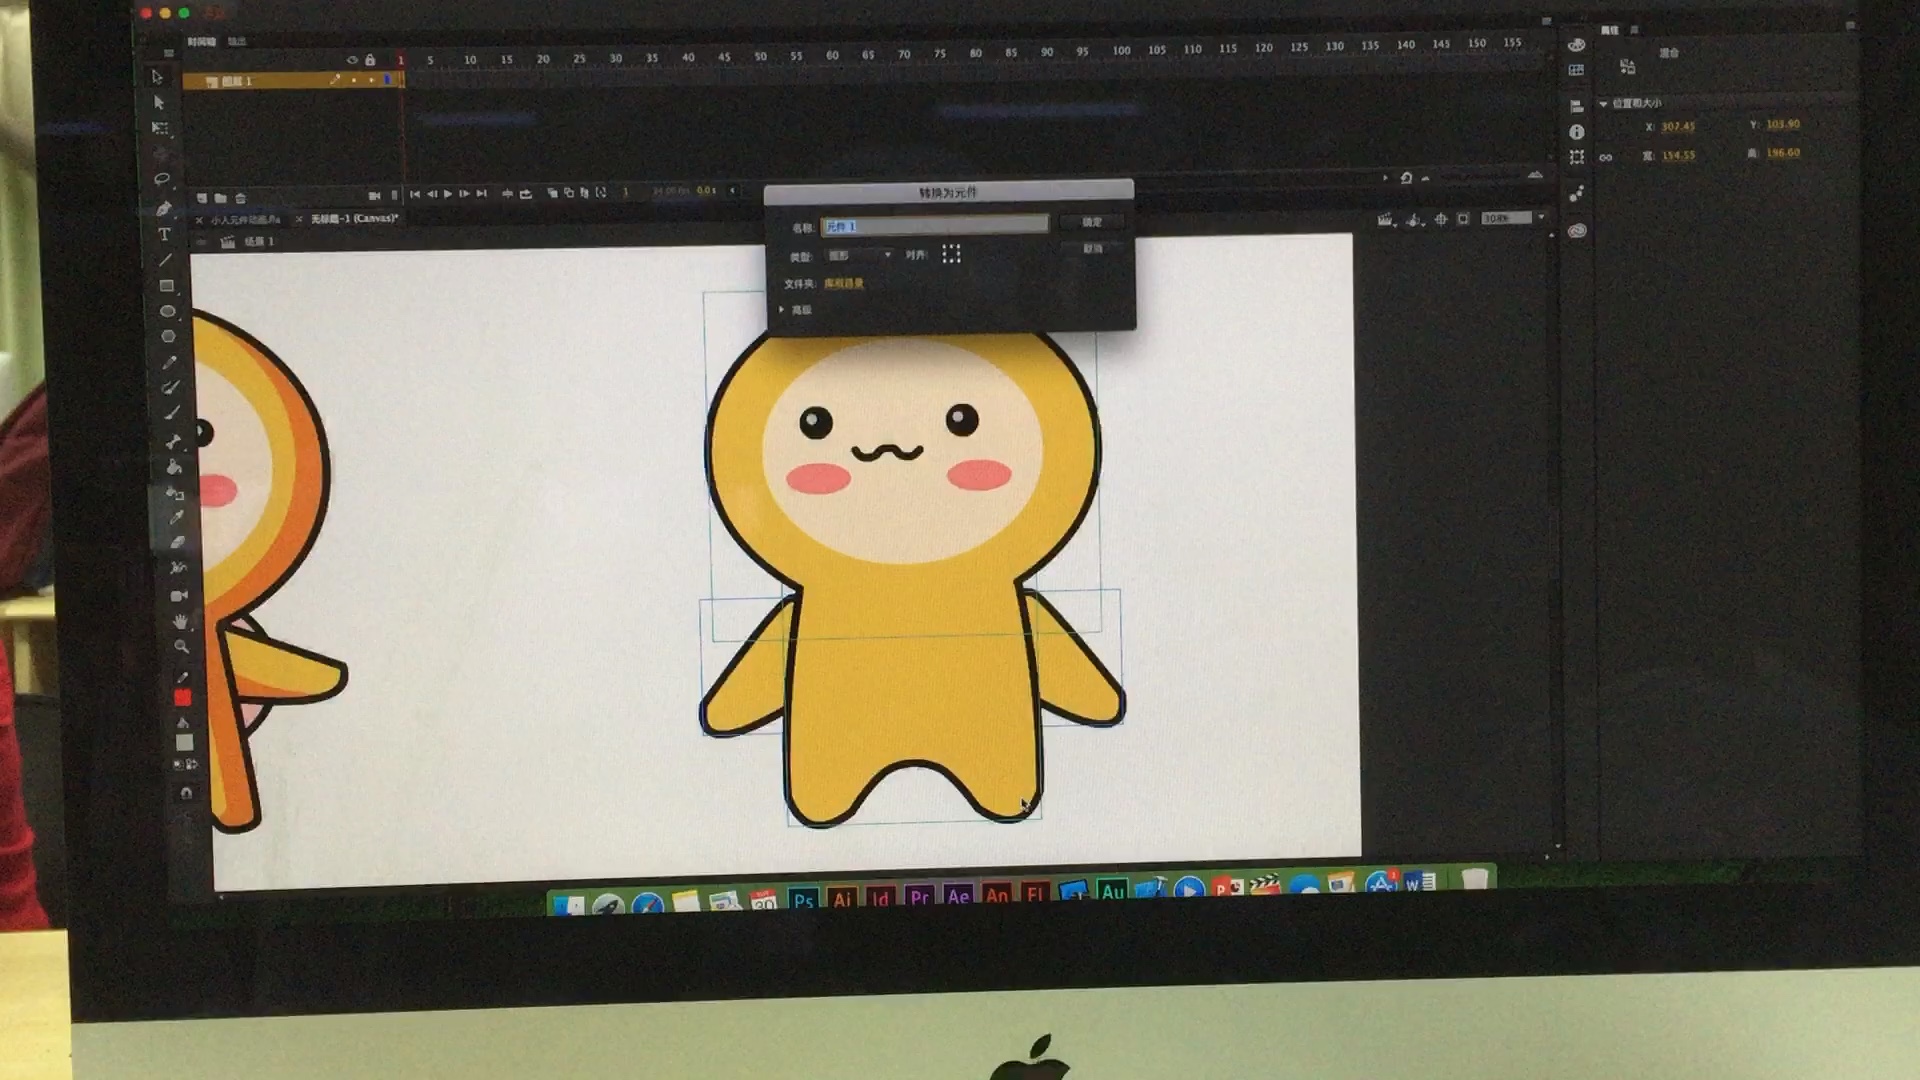Toggle clip content outside stage

(1463, 219)
